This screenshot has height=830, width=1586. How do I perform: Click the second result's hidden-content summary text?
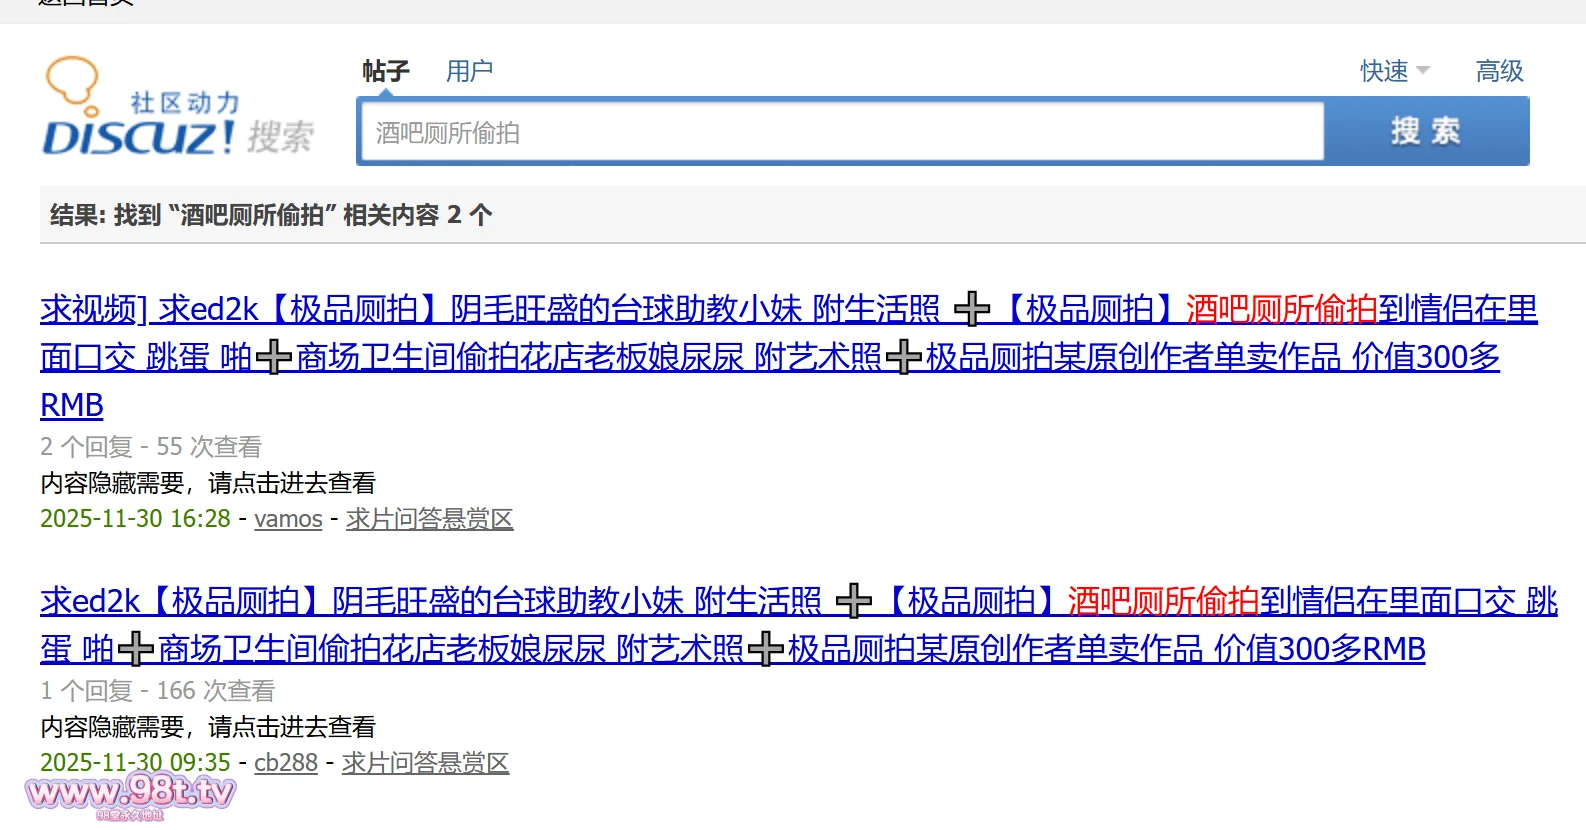tap(208, 727)
